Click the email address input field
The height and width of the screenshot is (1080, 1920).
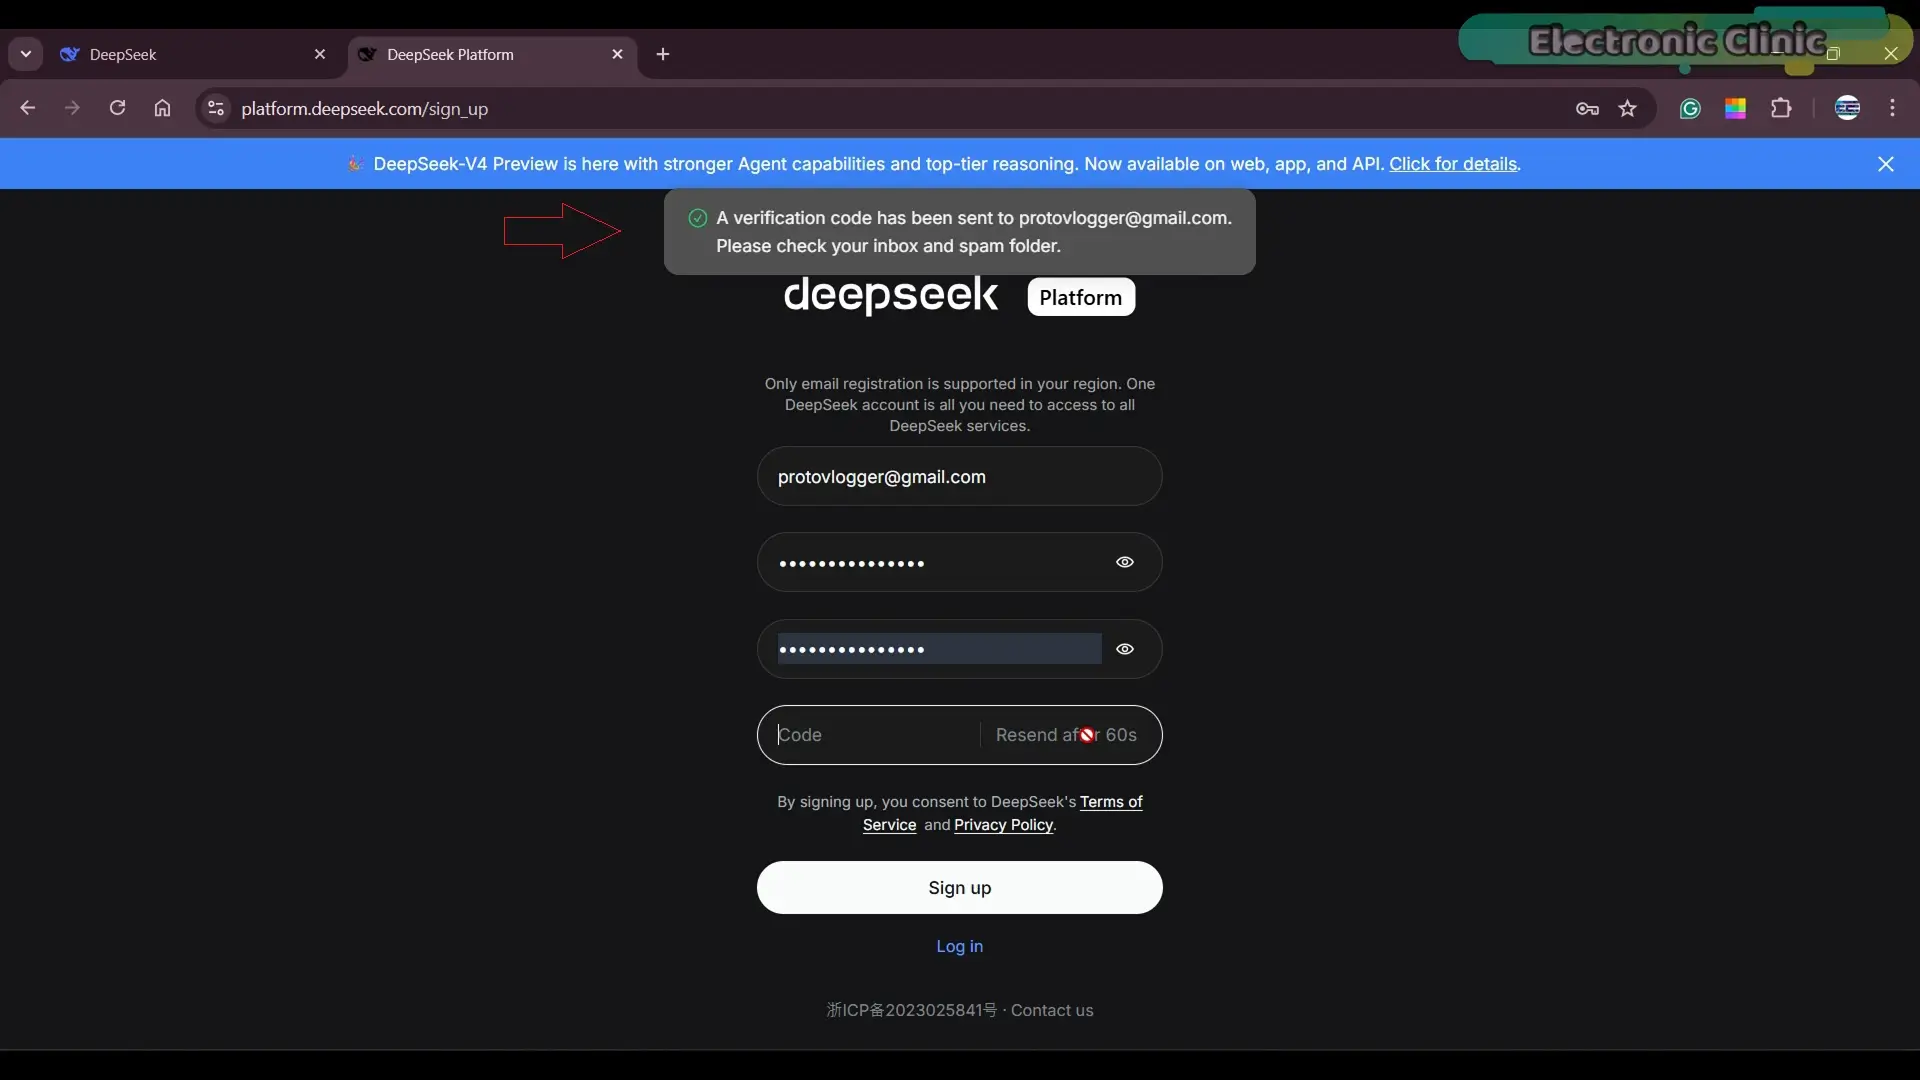click(x=959, y=477)
